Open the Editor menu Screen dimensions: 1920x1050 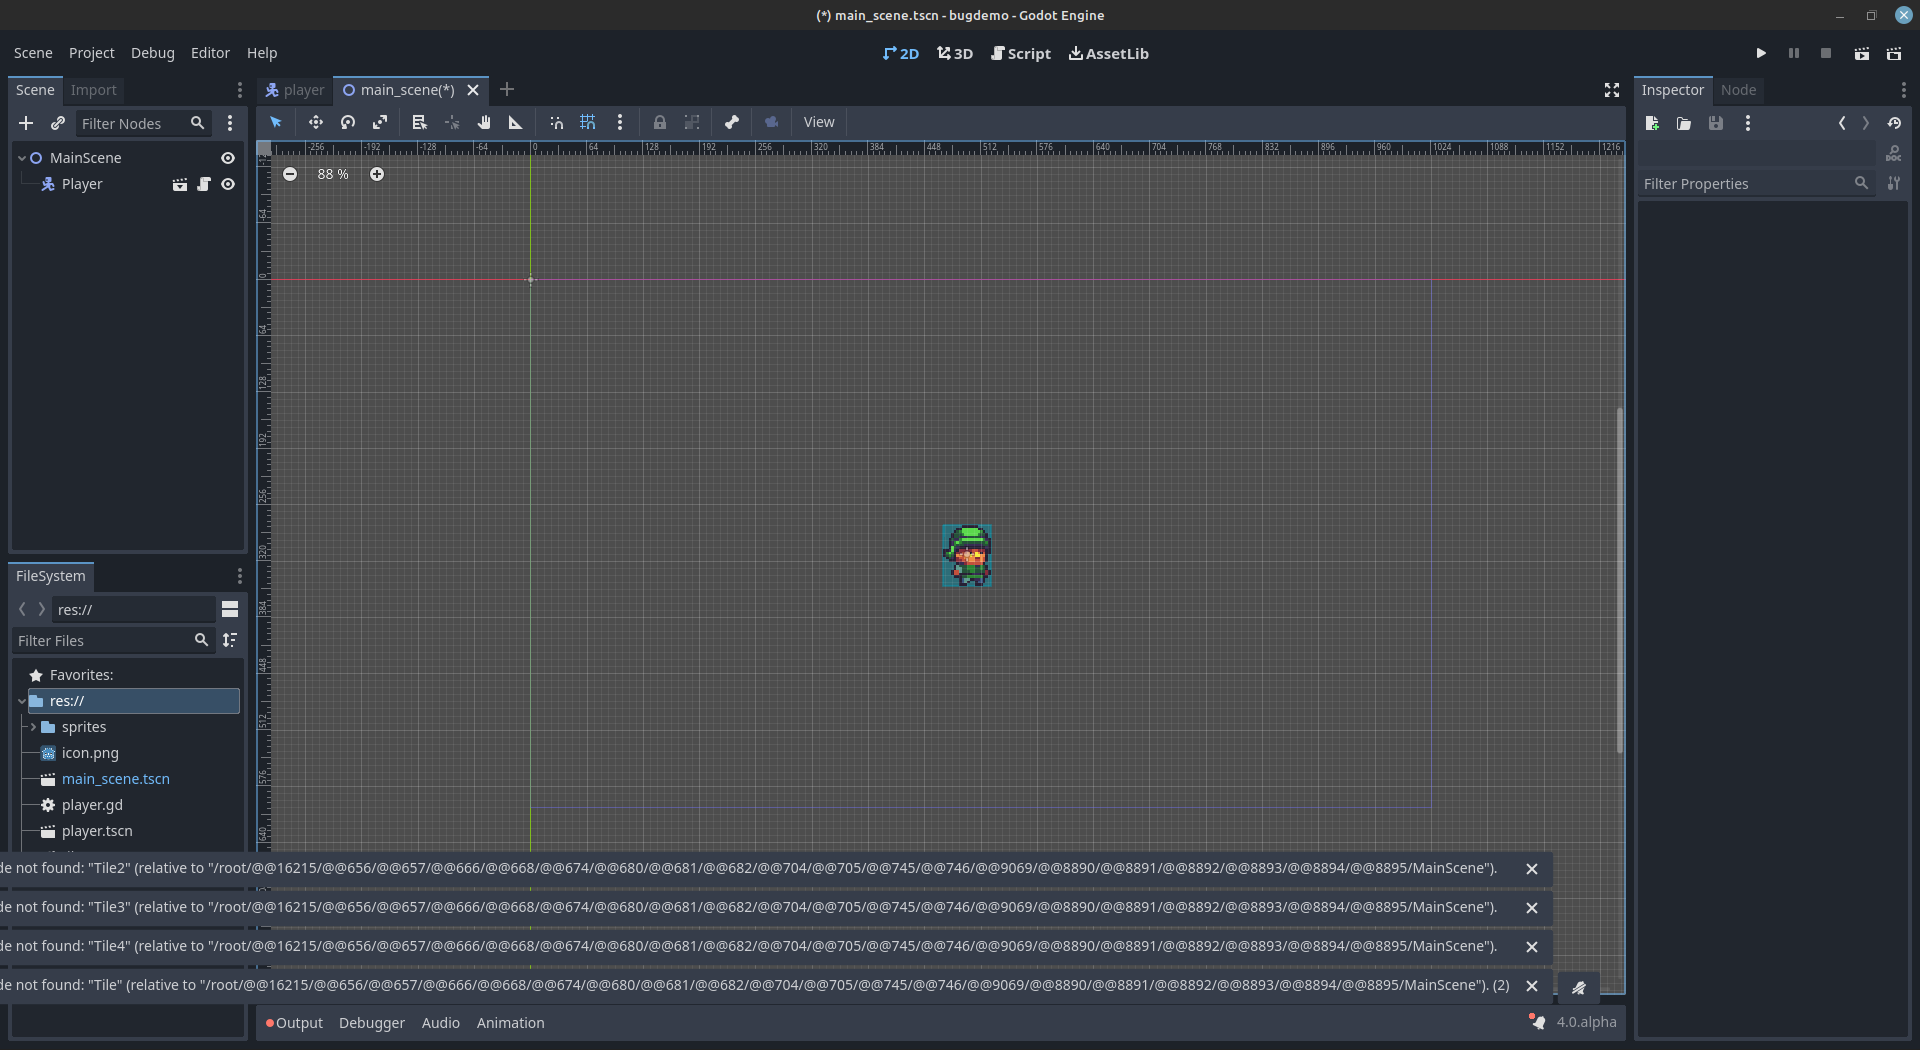pos(210,53)
